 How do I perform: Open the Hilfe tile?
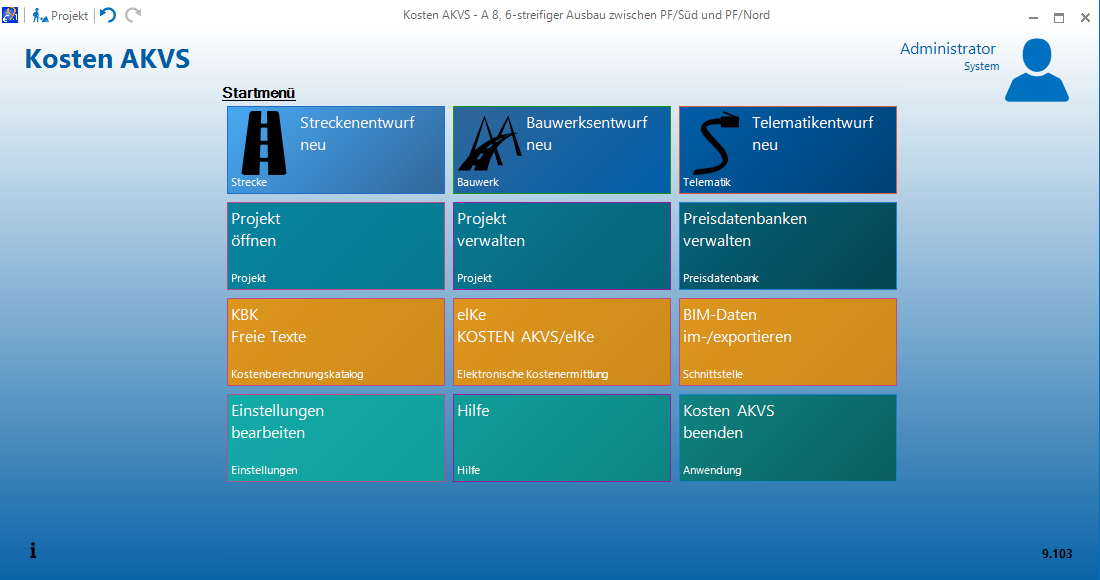pyautogui.click(x=562, y=438)
